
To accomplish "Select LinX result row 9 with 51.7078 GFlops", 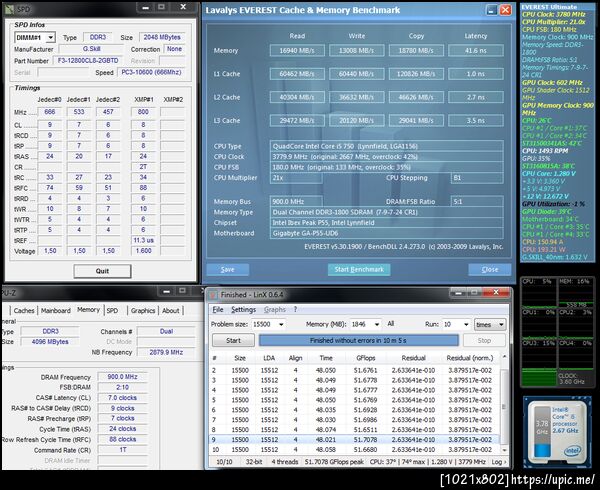I will click(355, 440).
